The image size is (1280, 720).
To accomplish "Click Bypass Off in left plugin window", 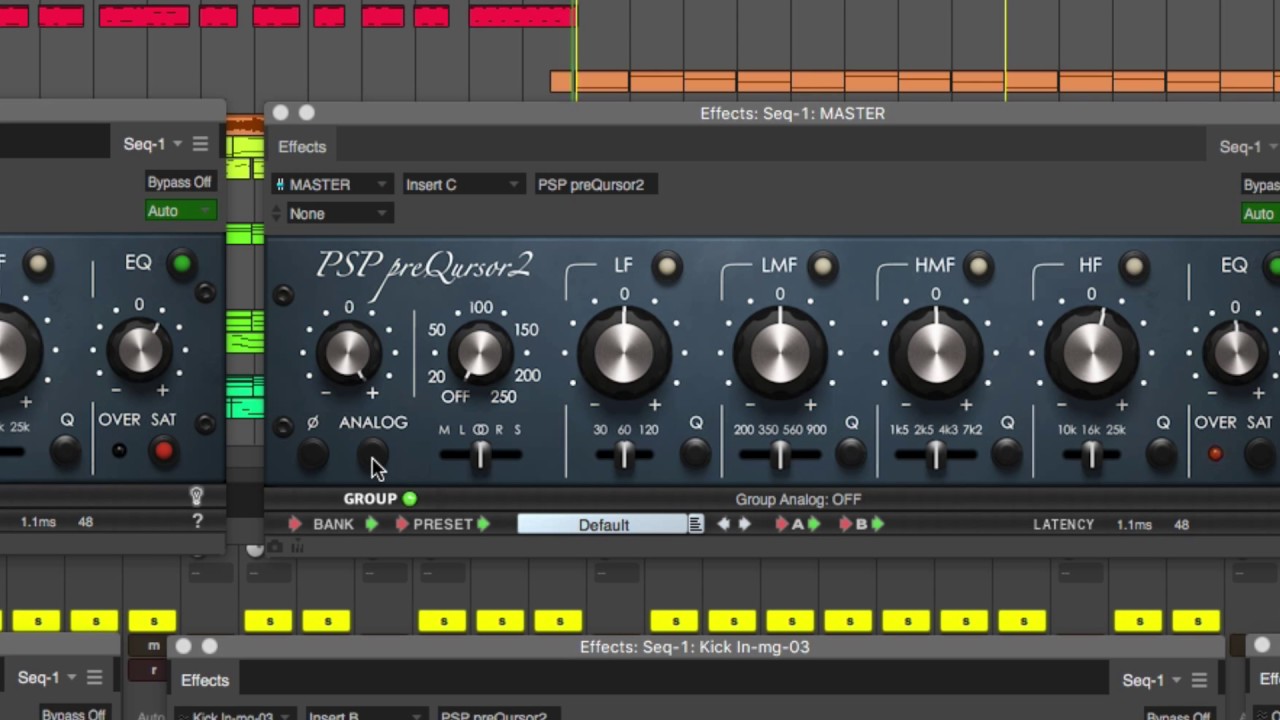I will 180,182.
